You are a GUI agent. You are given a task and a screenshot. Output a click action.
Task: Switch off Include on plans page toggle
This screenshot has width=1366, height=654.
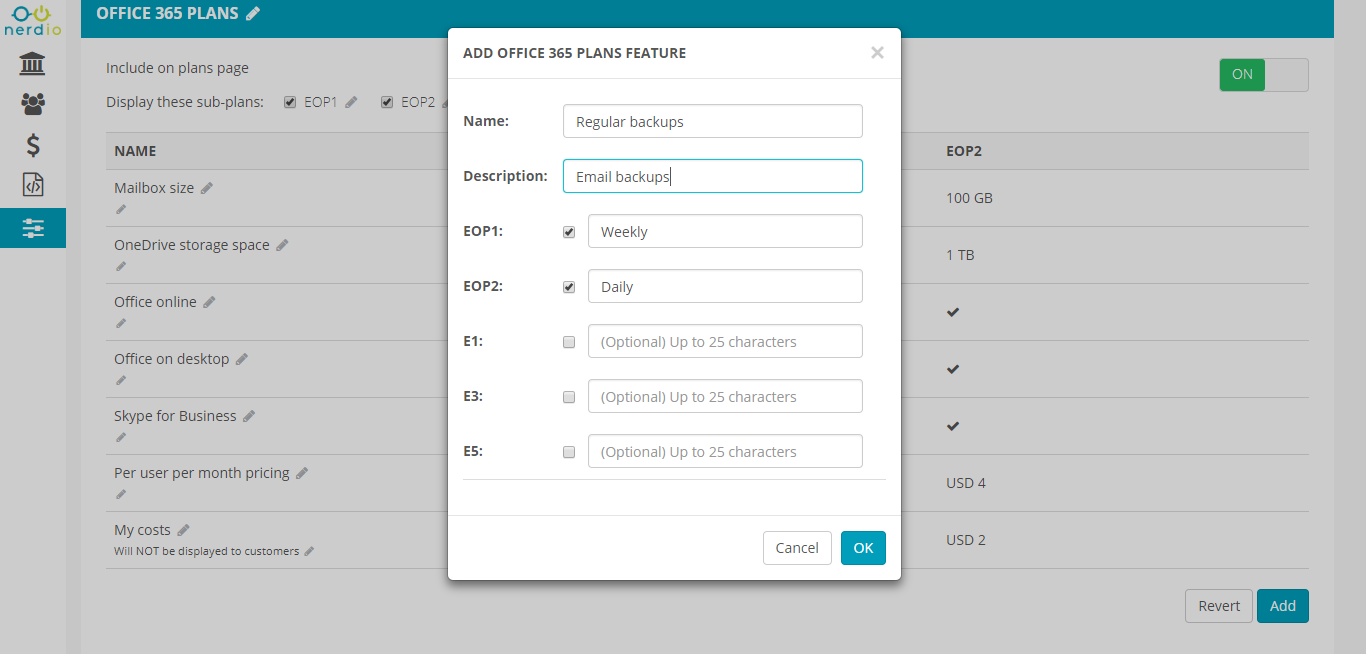1264,75
